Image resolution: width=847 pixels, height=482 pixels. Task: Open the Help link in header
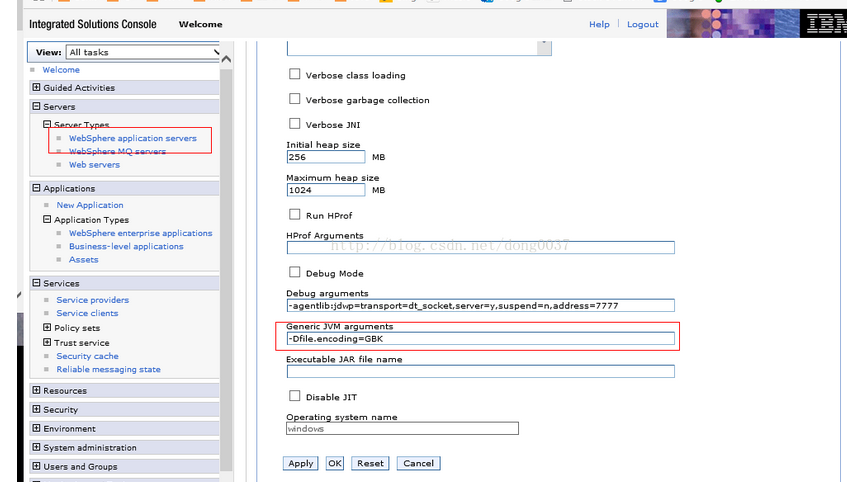tap(599, 24)
